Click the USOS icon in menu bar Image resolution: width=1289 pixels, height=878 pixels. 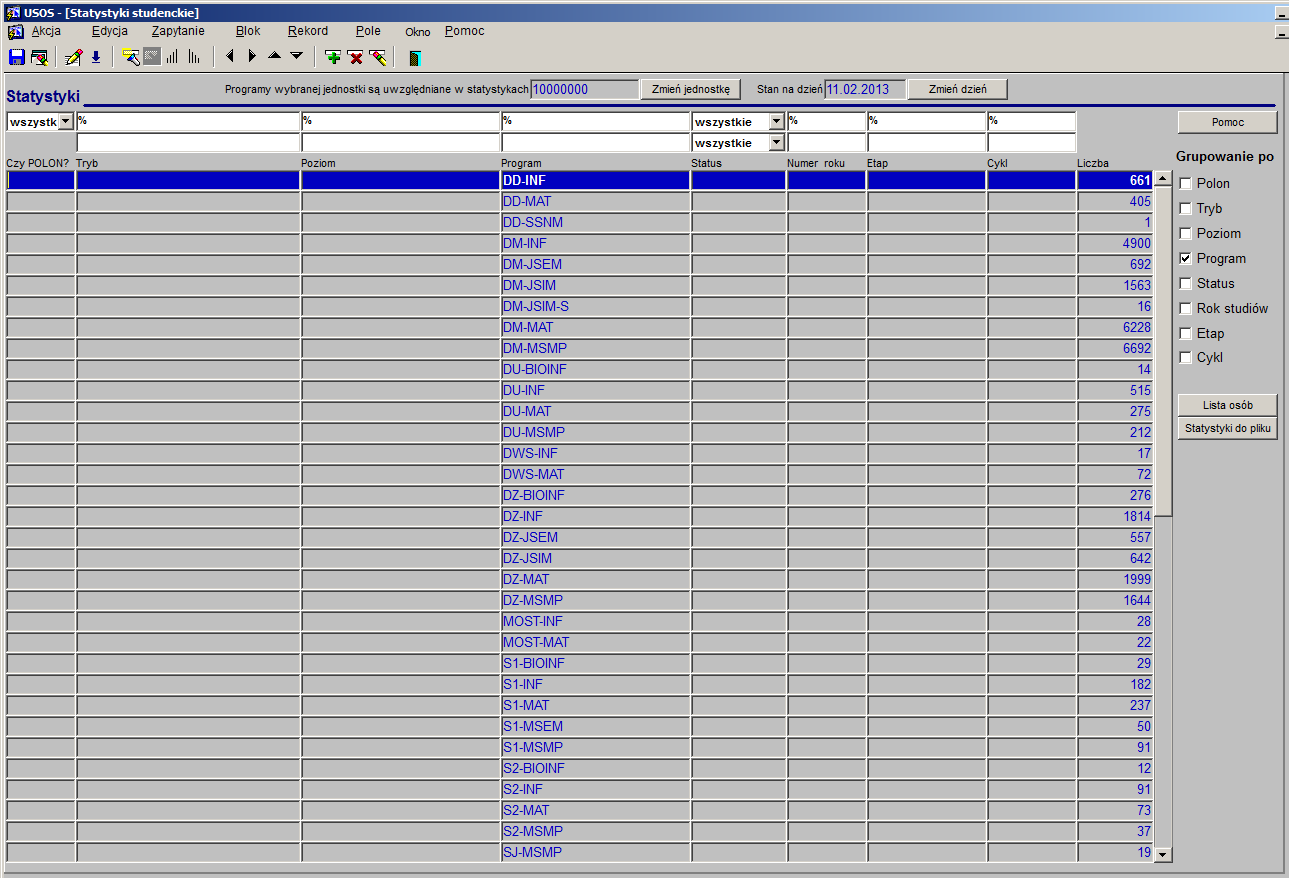[x=15, y=31]
